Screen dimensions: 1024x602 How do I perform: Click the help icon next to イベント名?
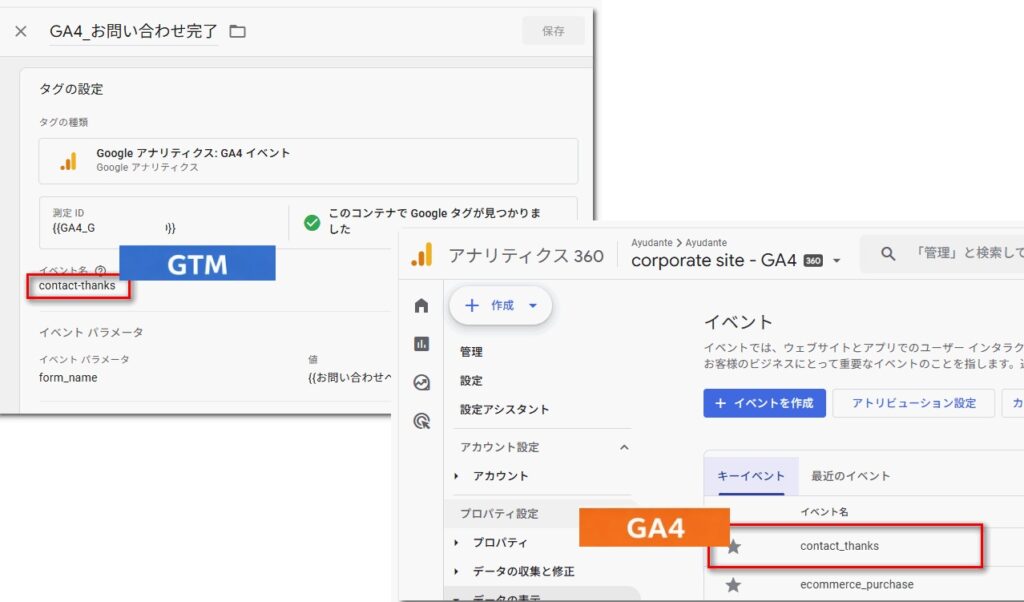tap(100, 271)
